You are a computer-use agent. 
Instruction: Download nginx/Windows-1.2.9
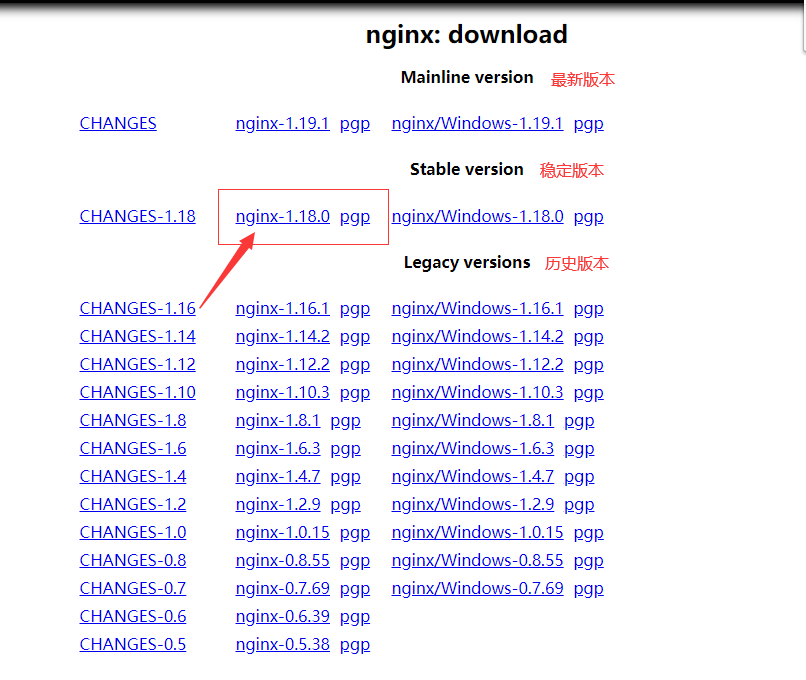coord(472,504)
